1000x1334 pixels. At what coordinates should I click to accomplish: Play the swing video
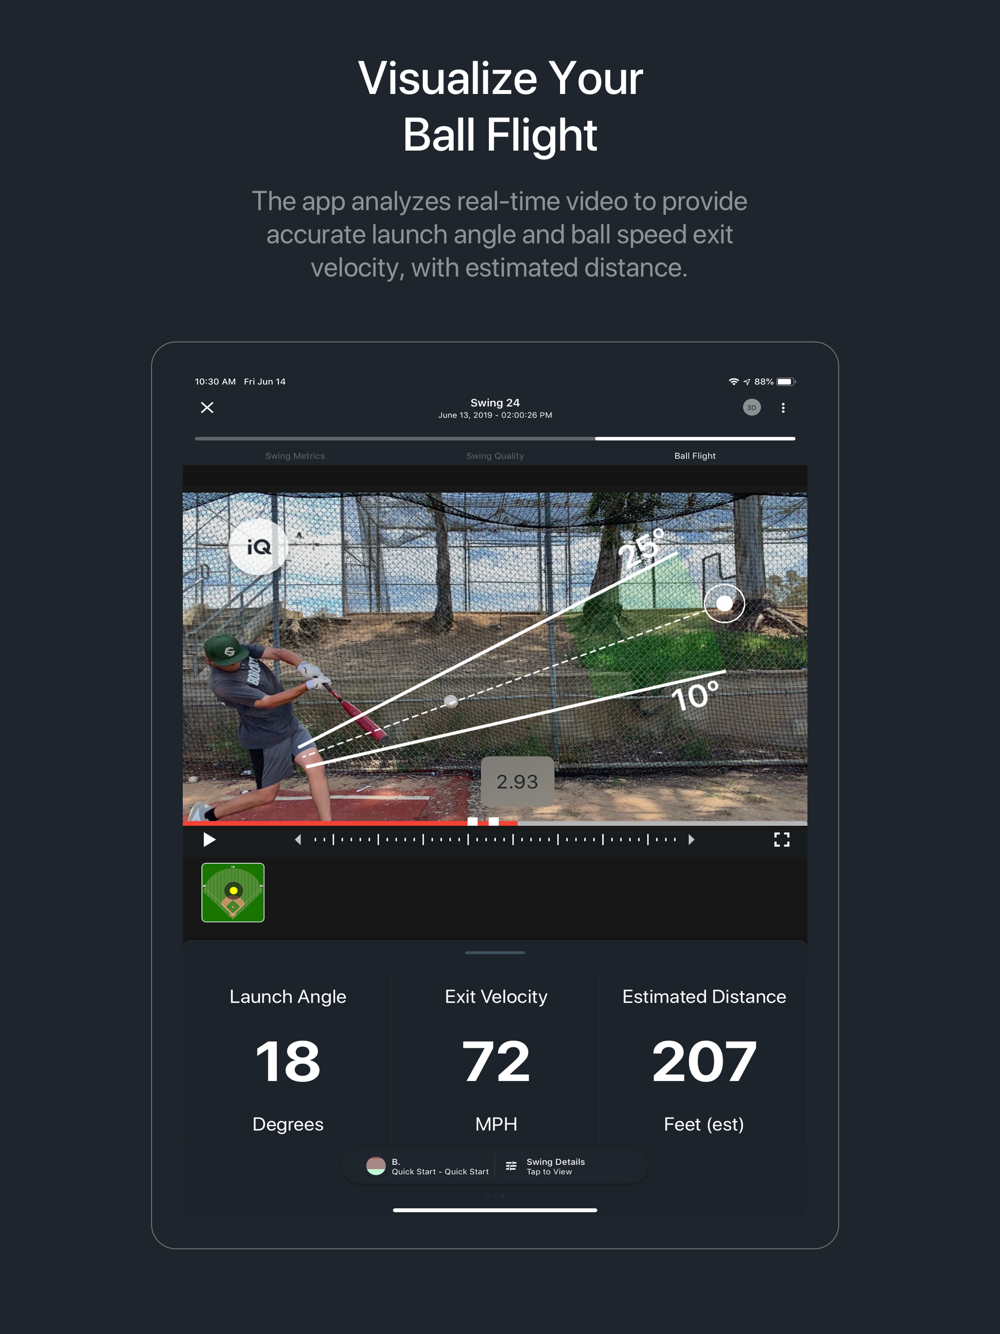point(209,840)
